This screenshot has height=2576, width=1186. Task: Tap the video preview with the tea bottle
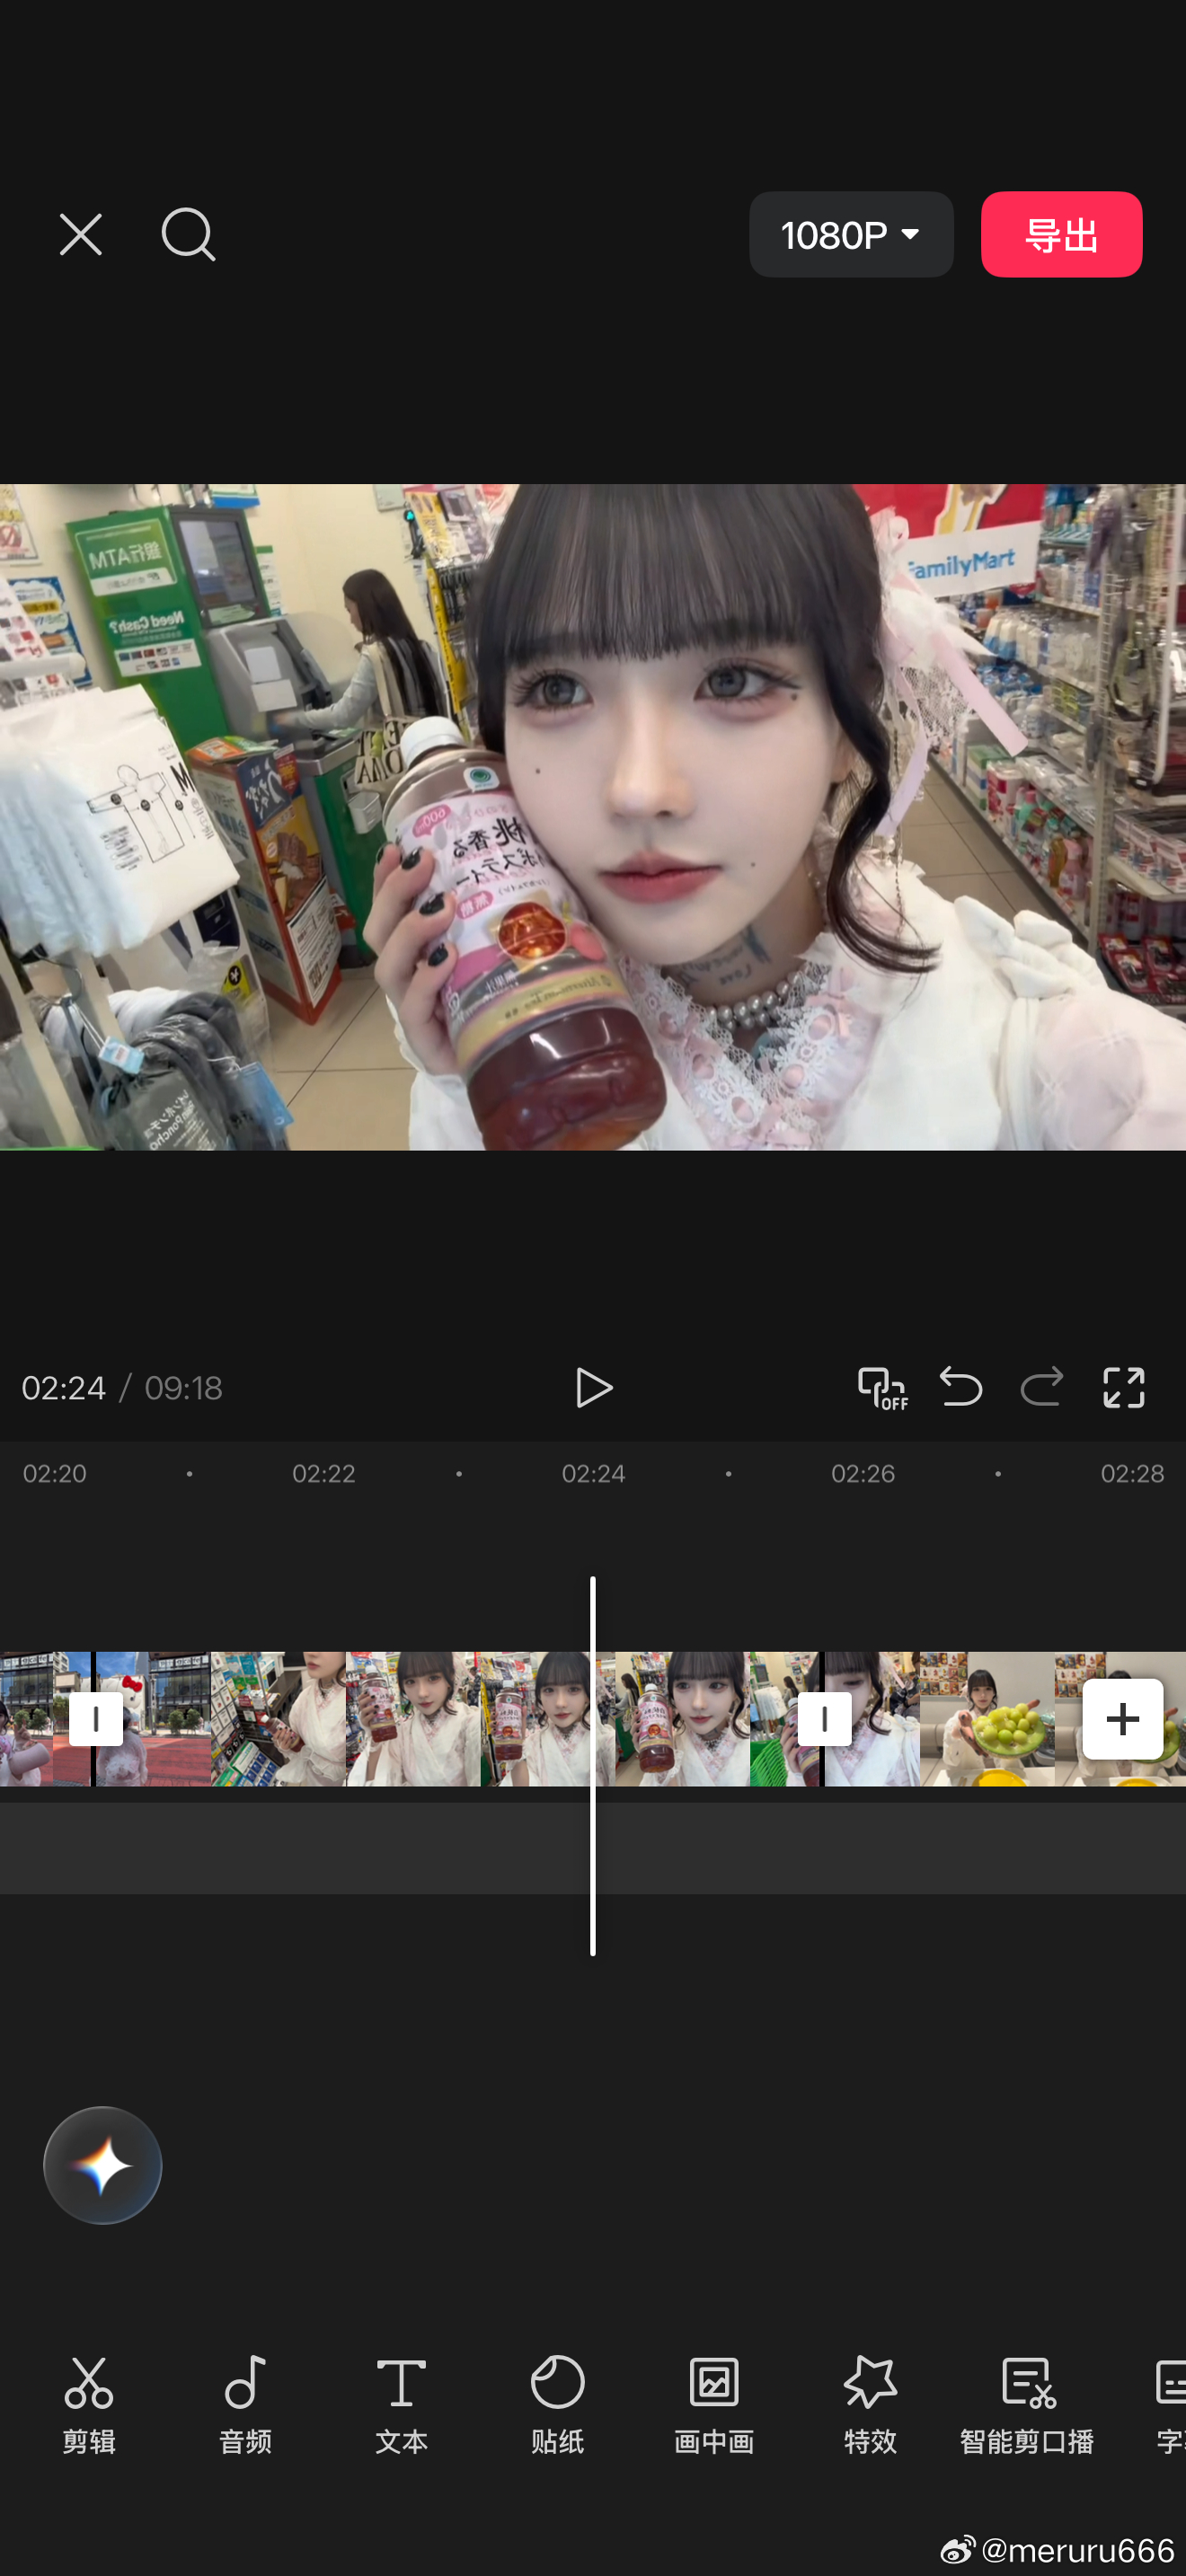[x=593, y=817]
